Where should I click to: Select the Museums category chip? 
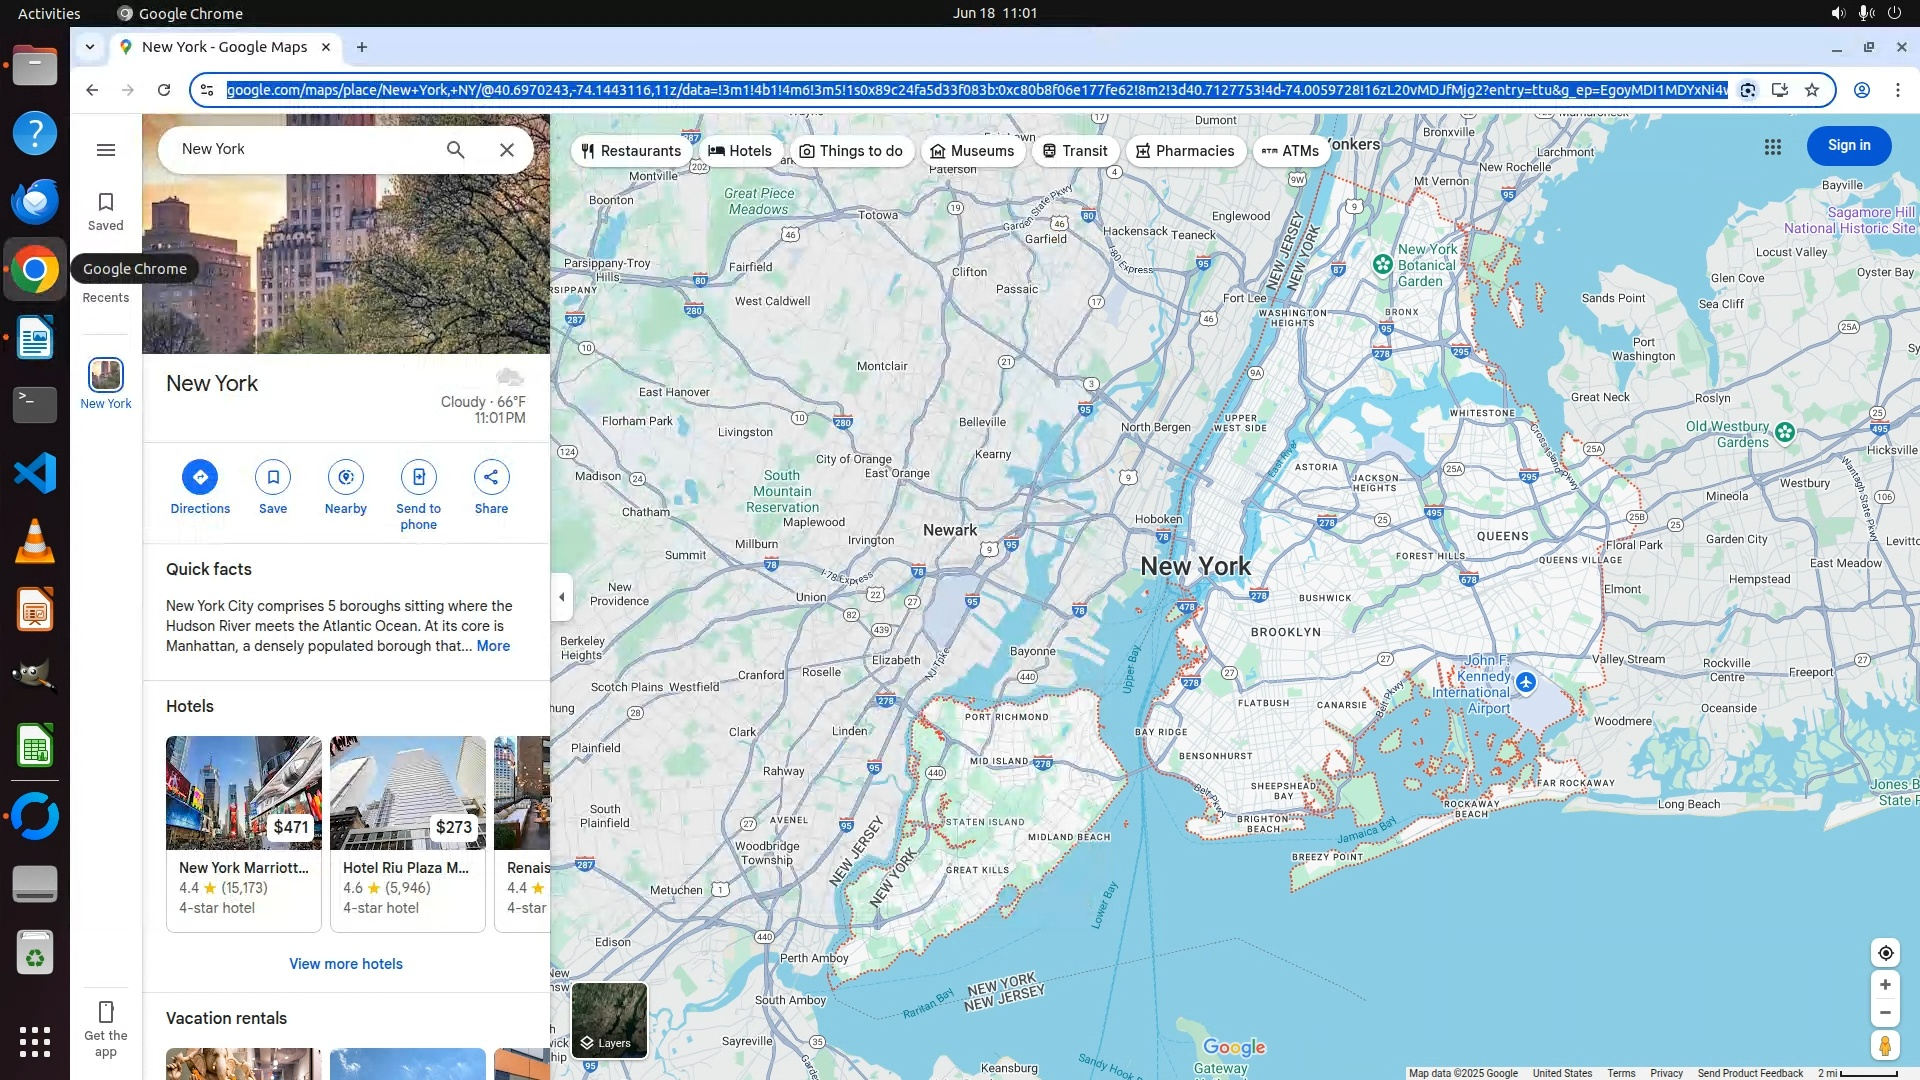coord(972,151)
